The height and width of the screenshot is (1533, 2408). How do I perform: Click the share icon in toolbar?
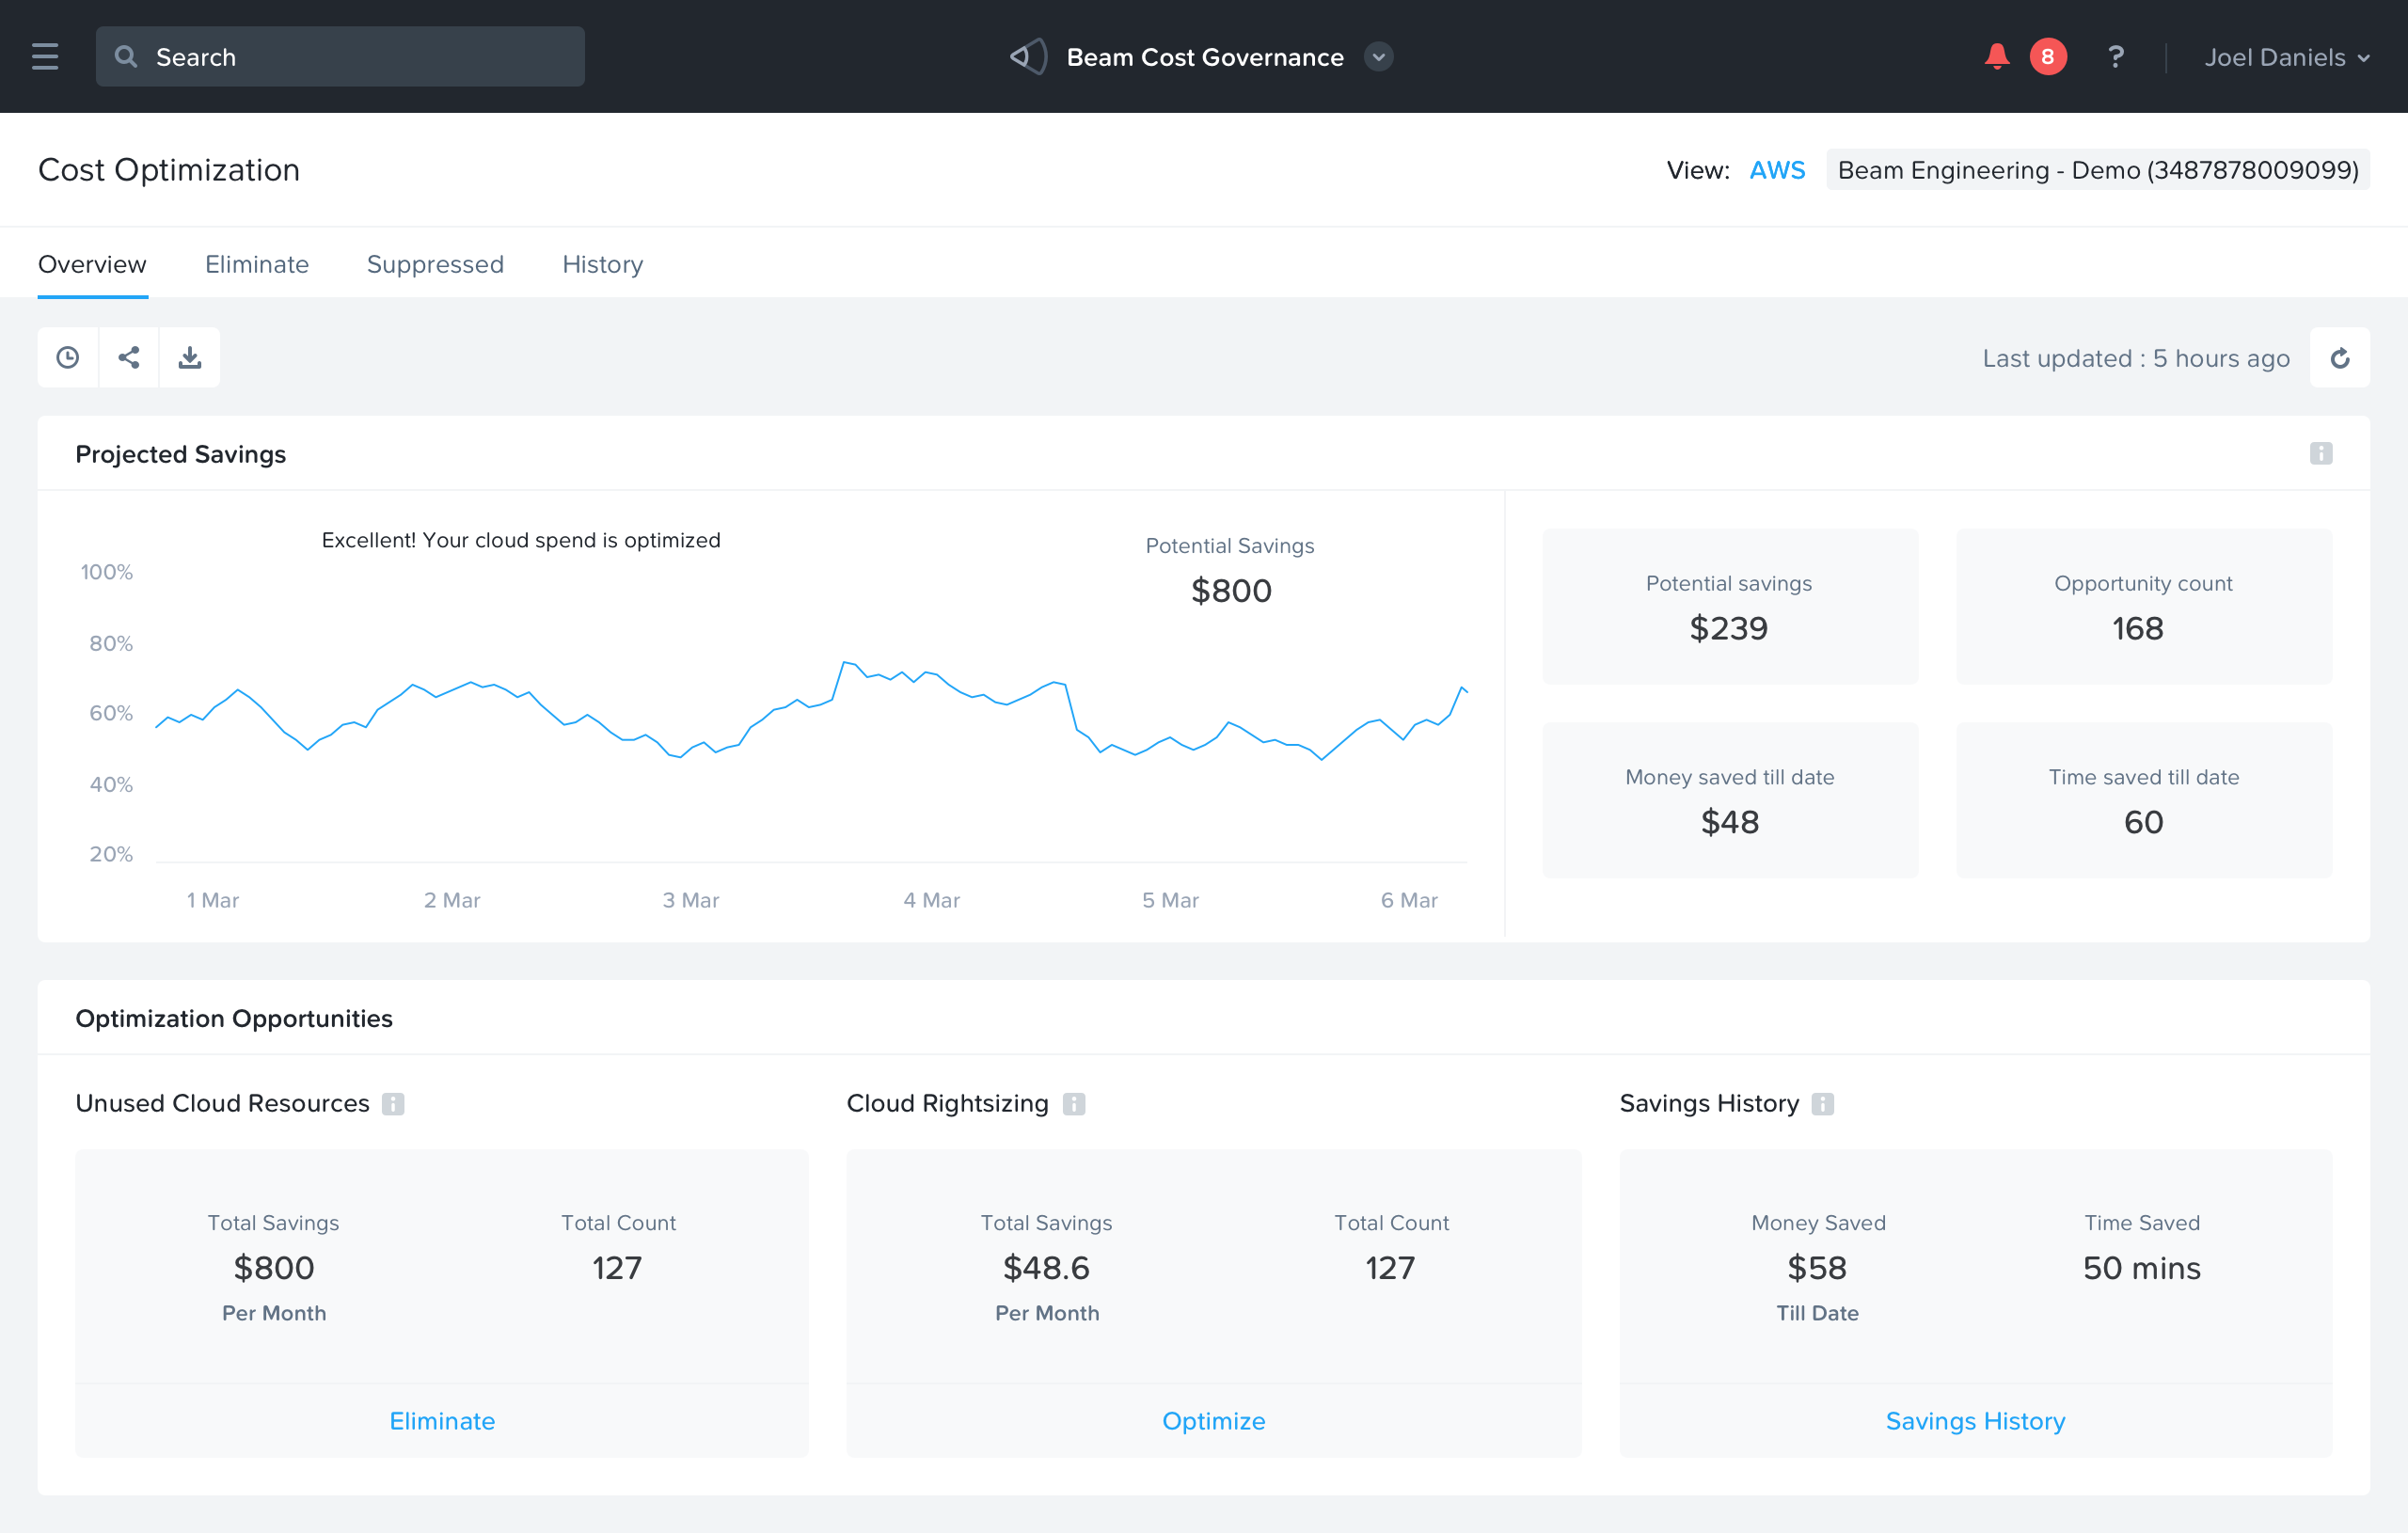pos(129,358)
